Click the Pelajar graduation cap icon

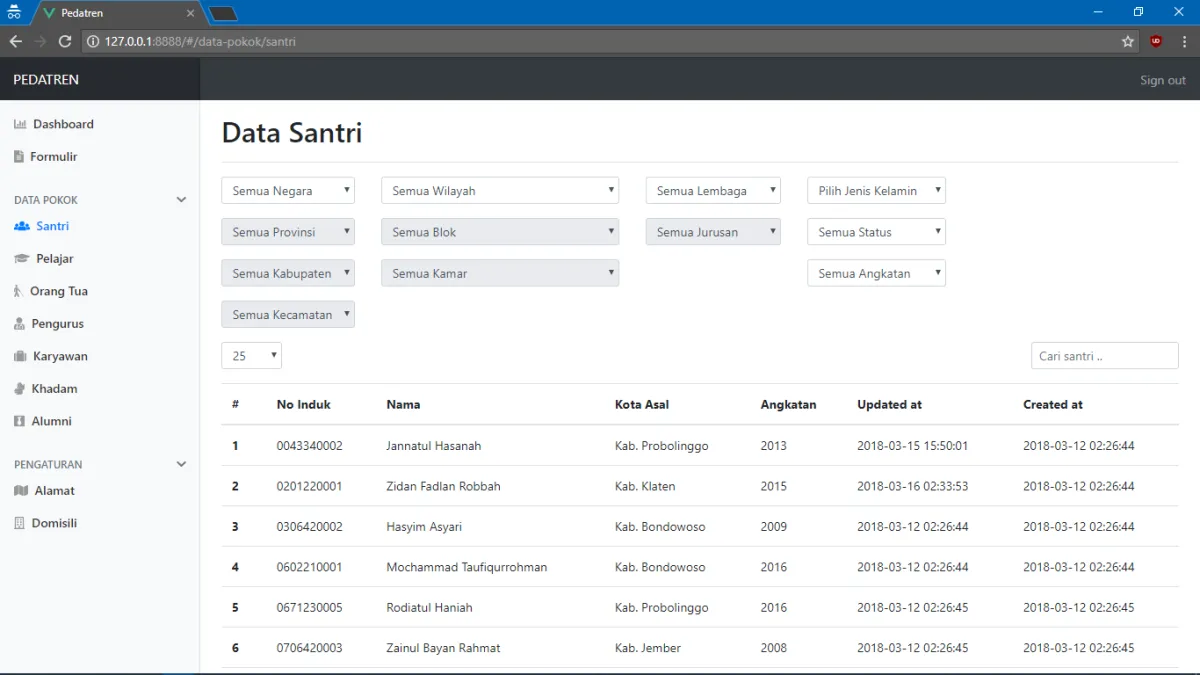coord(22,258)
